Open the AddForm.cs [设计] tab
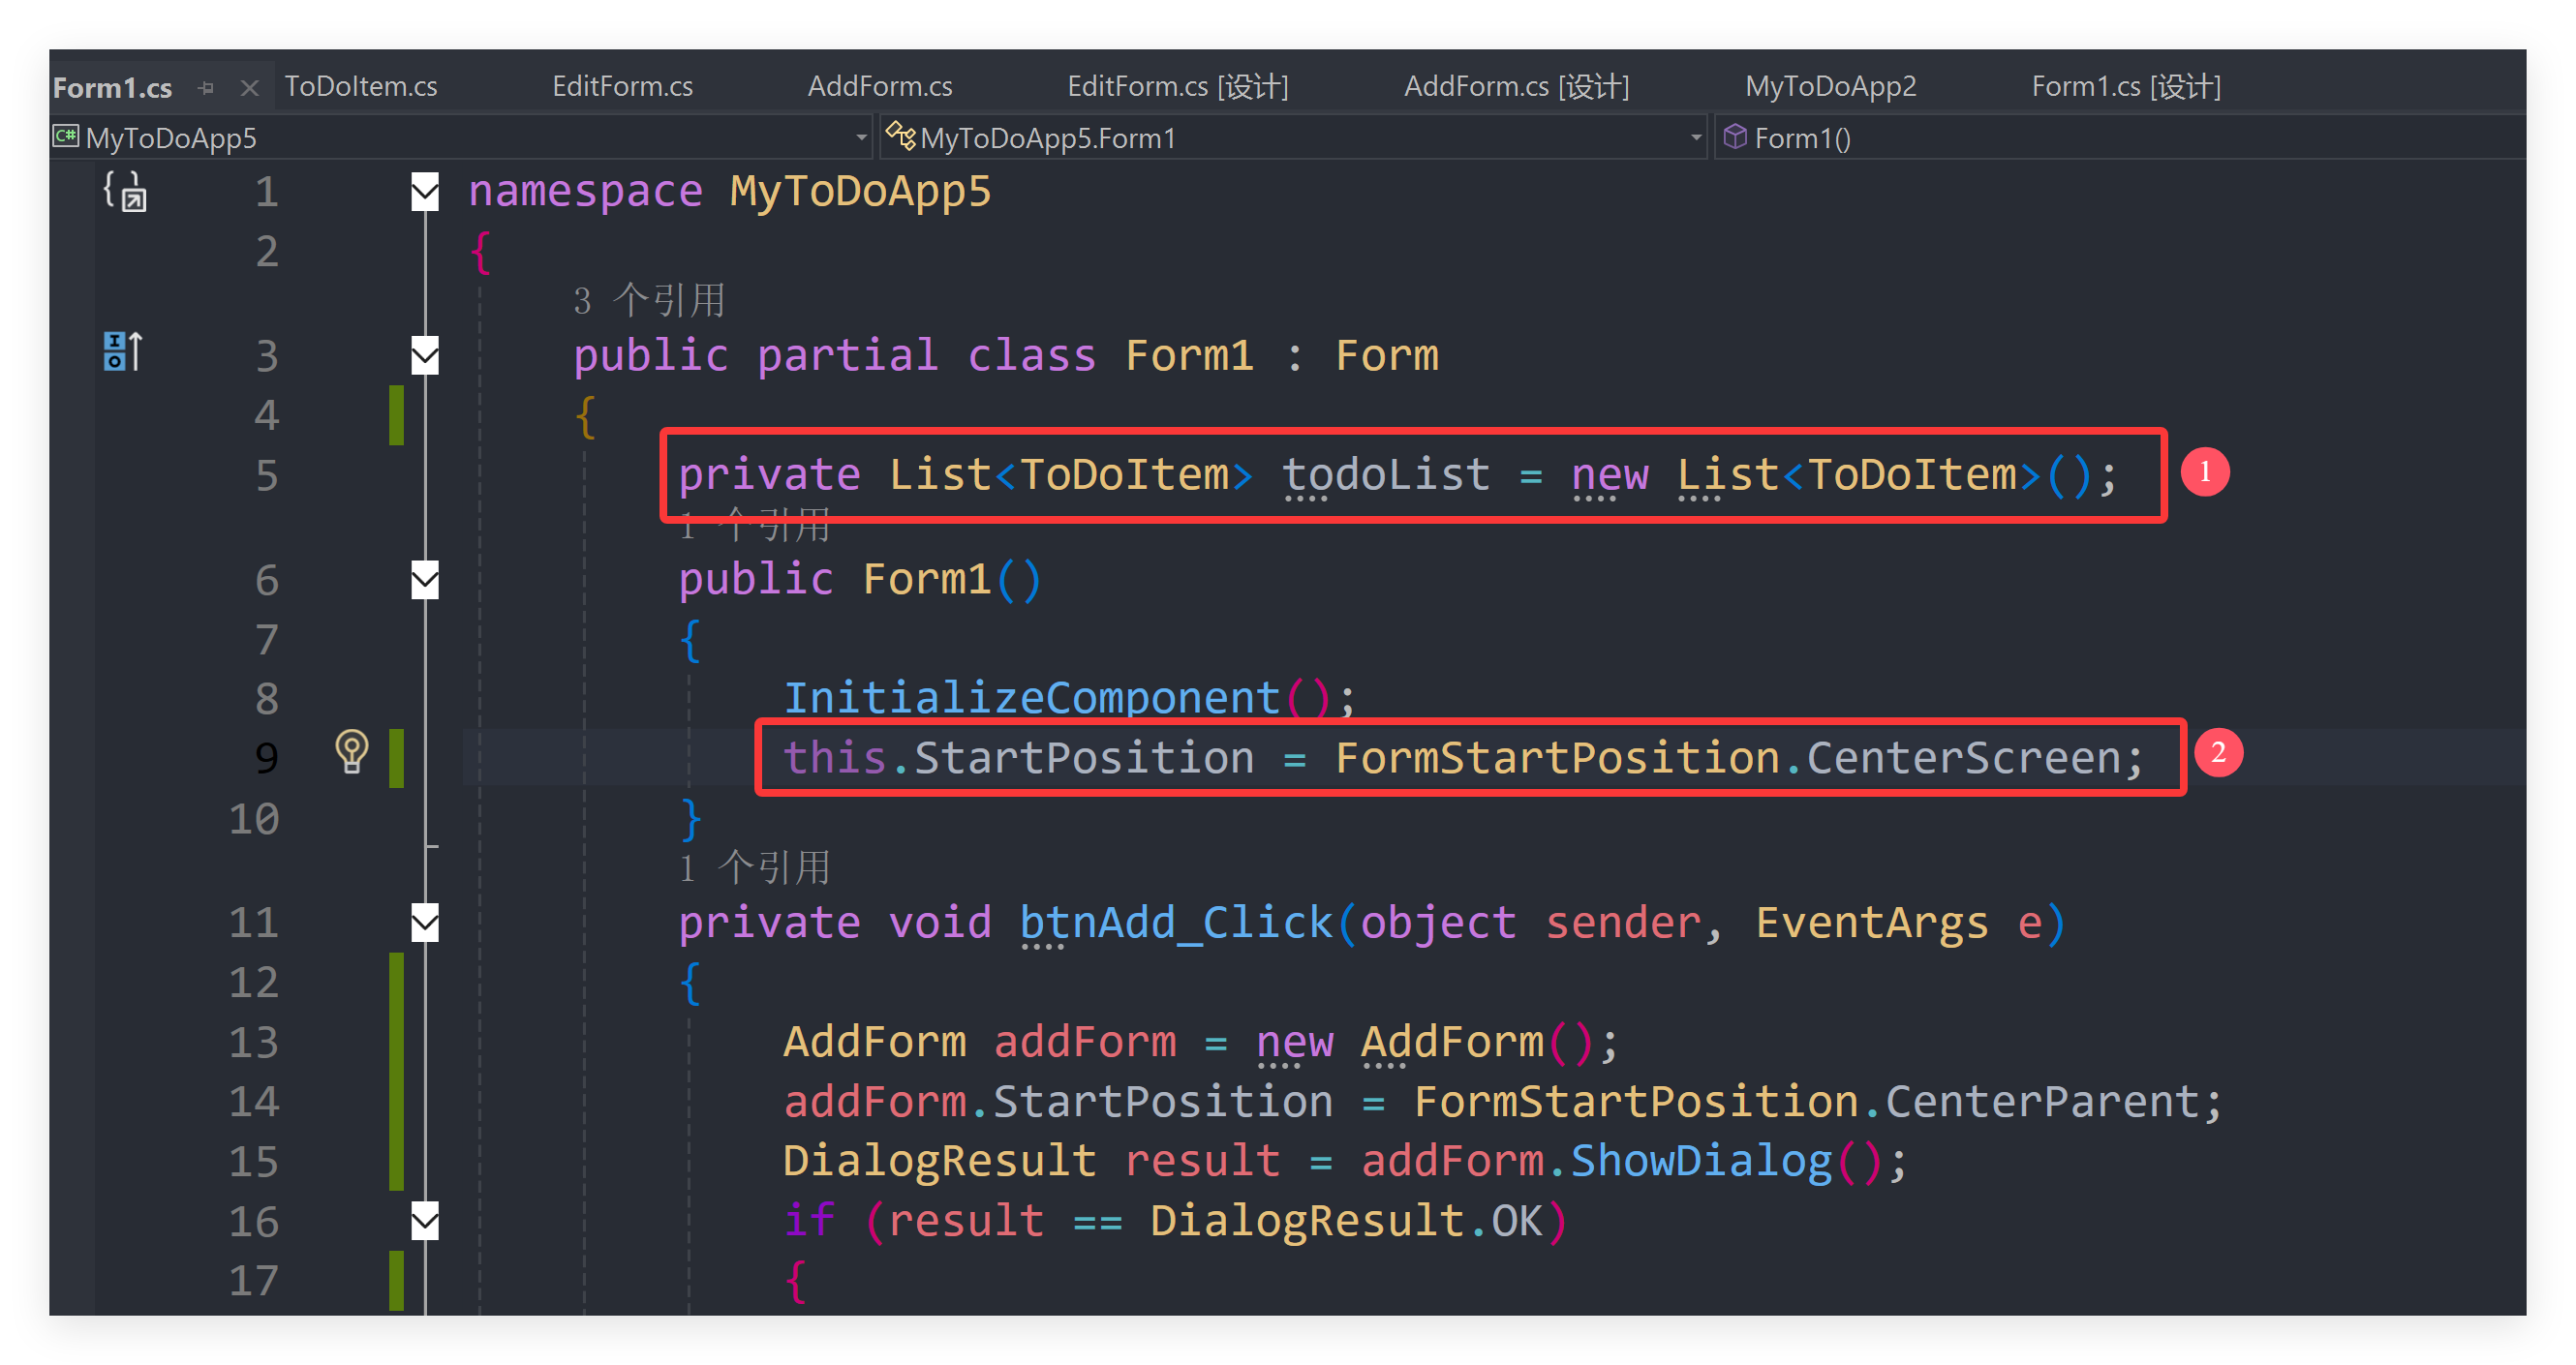 pyautogui.click(x=1516, y=87)
